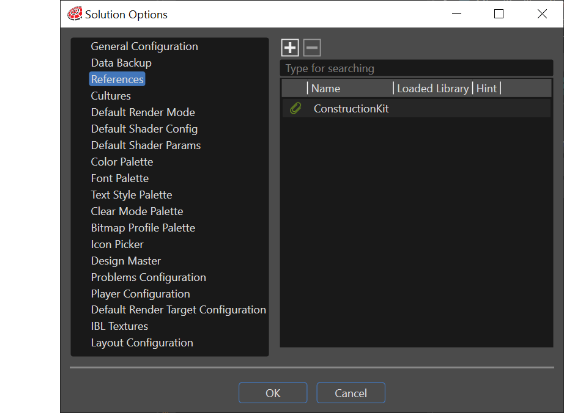This screenshot has width=564, height=414.
Task: Click the Solution Options app logo
Action: click(75, 14)
